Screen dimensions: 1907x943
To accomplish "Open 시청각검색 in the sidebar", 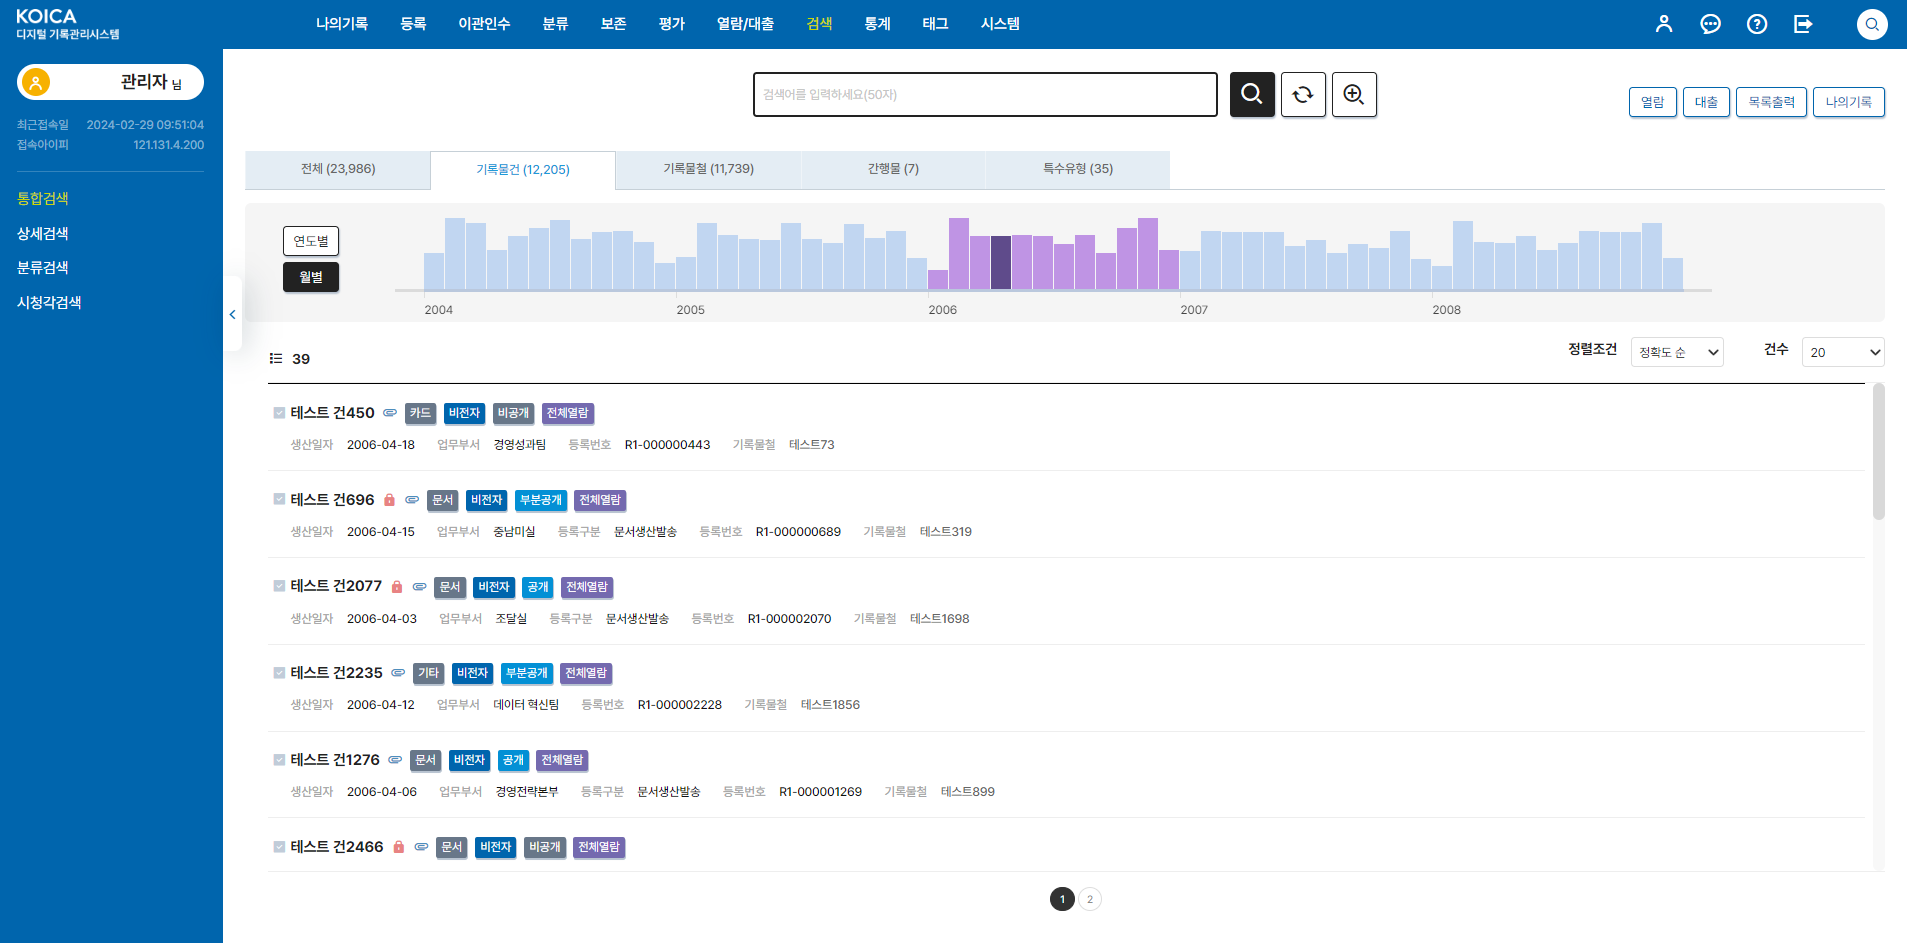I will point(49,302).
